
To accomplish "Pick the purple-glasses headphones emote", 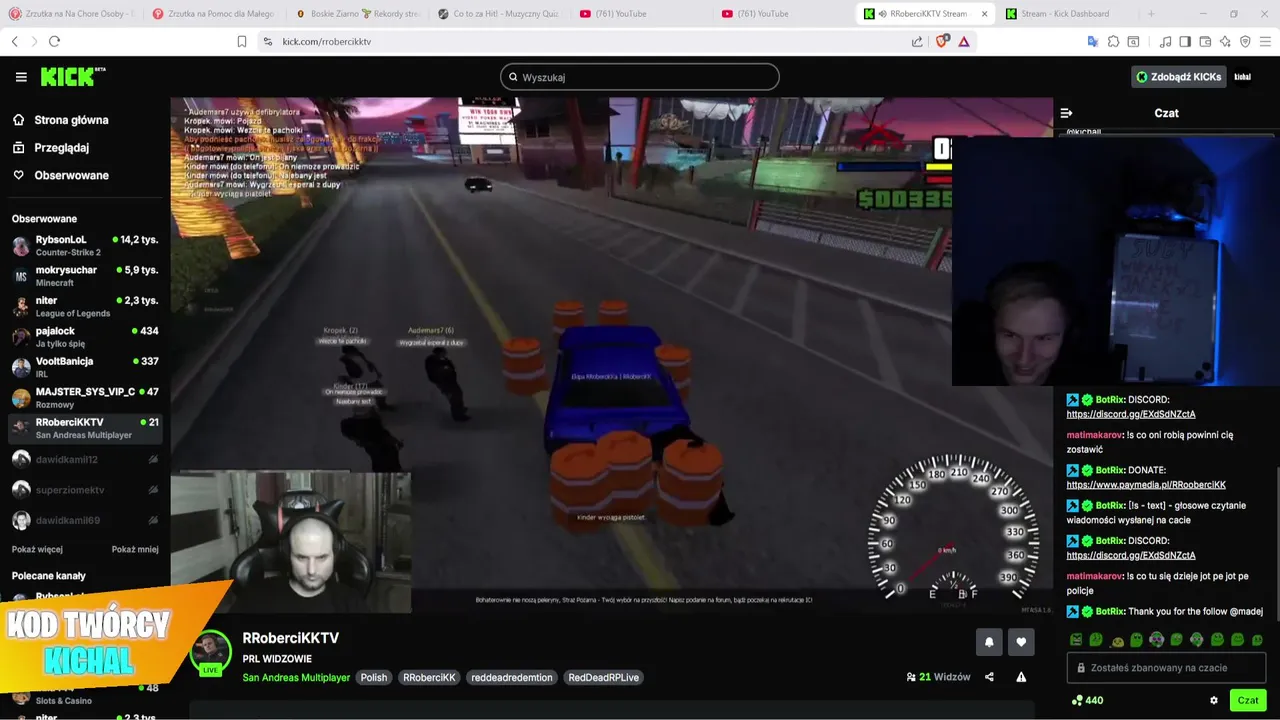I will coord(1157,640).
